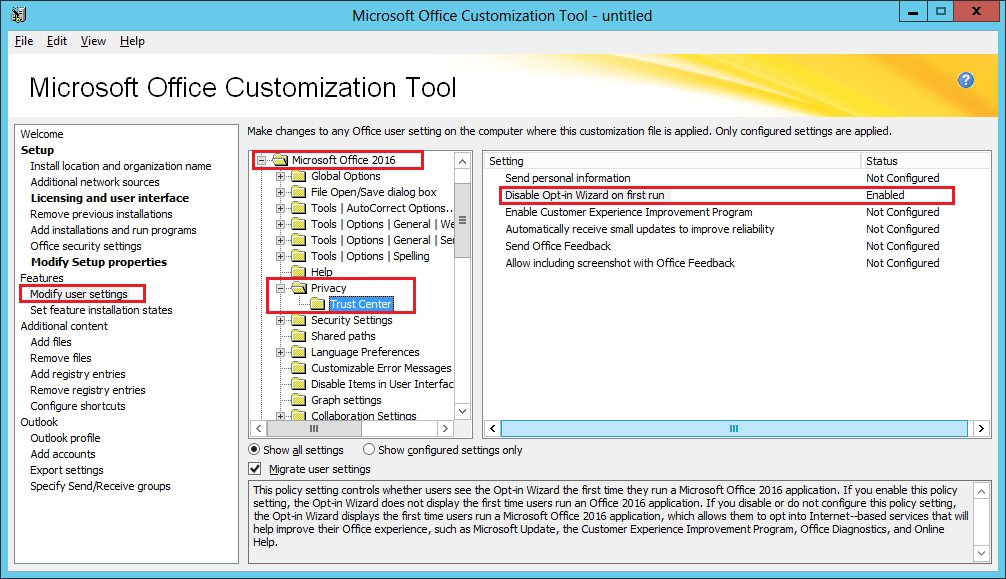This screenshot has height=579, width=1006.
Task: Expand the File Open/Save dialog box node
Action: point(280,193)
